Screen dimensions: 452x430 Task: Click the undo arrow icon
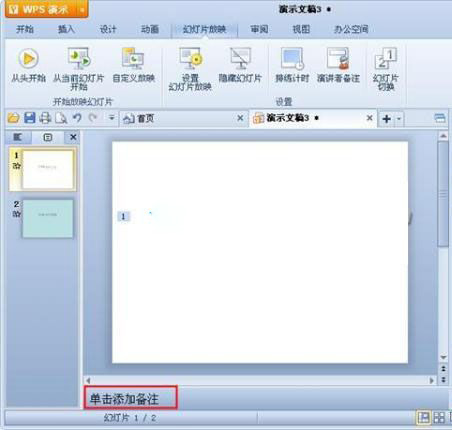[77, 118]
